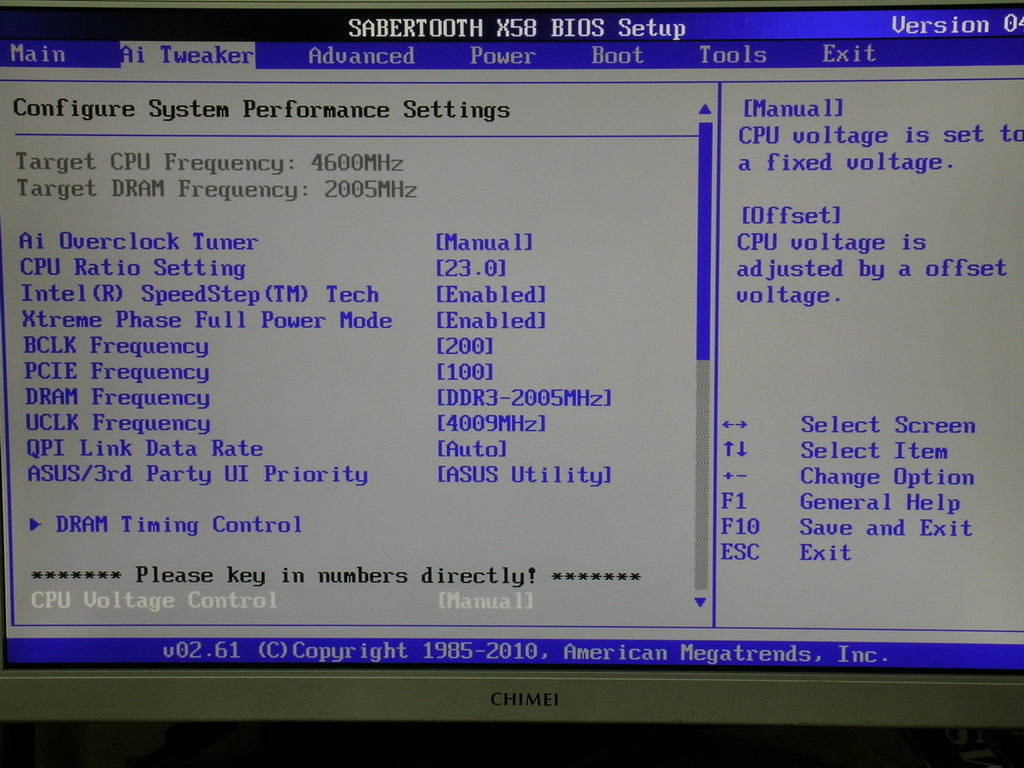Open DRAM Timing Control submenu
Screen dimensions: 1024x768
click(178, 524)
